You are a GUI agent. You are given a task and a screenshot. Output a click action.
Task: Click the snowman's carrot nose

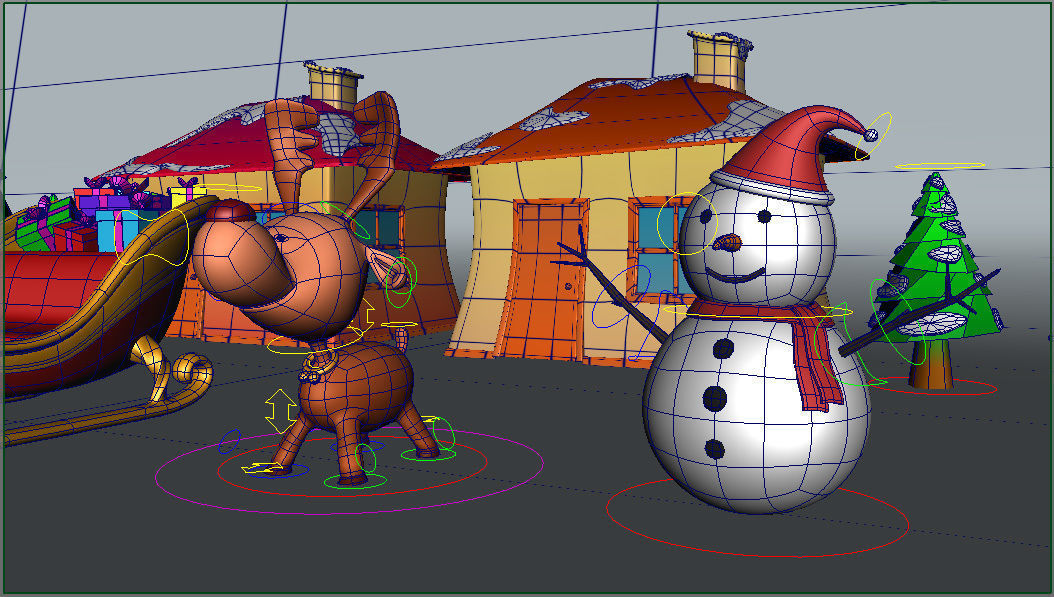click(726, 242)
